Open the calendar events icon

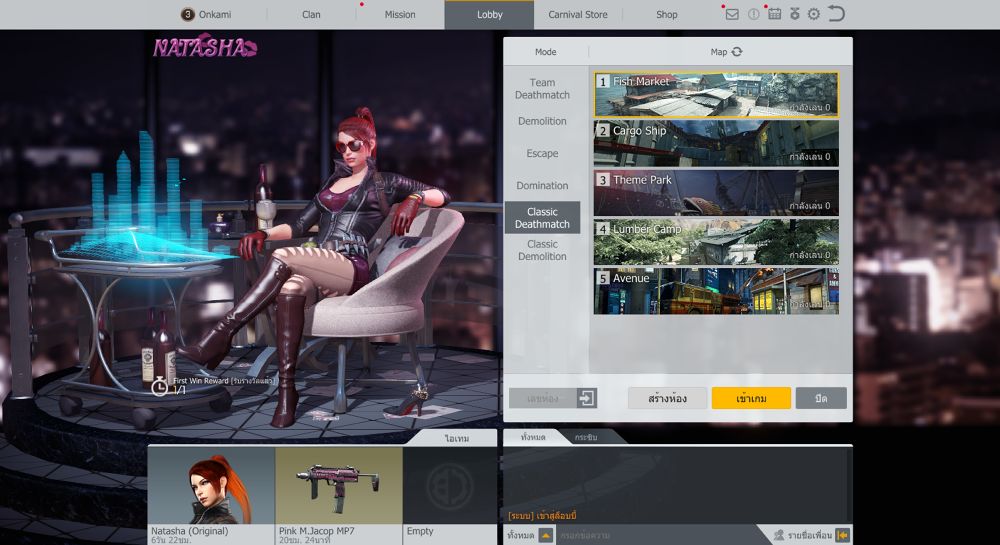coord(774,14)
